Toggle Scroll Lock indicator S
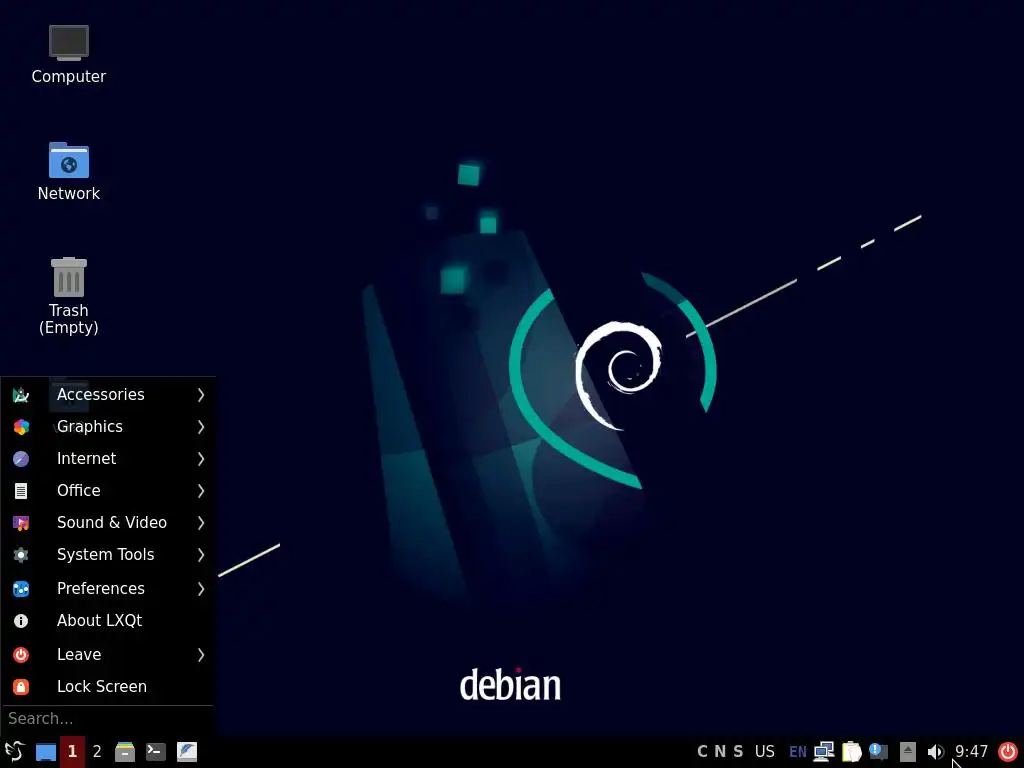The height and width of the screenshot is (768, 1024). point(738,752)
